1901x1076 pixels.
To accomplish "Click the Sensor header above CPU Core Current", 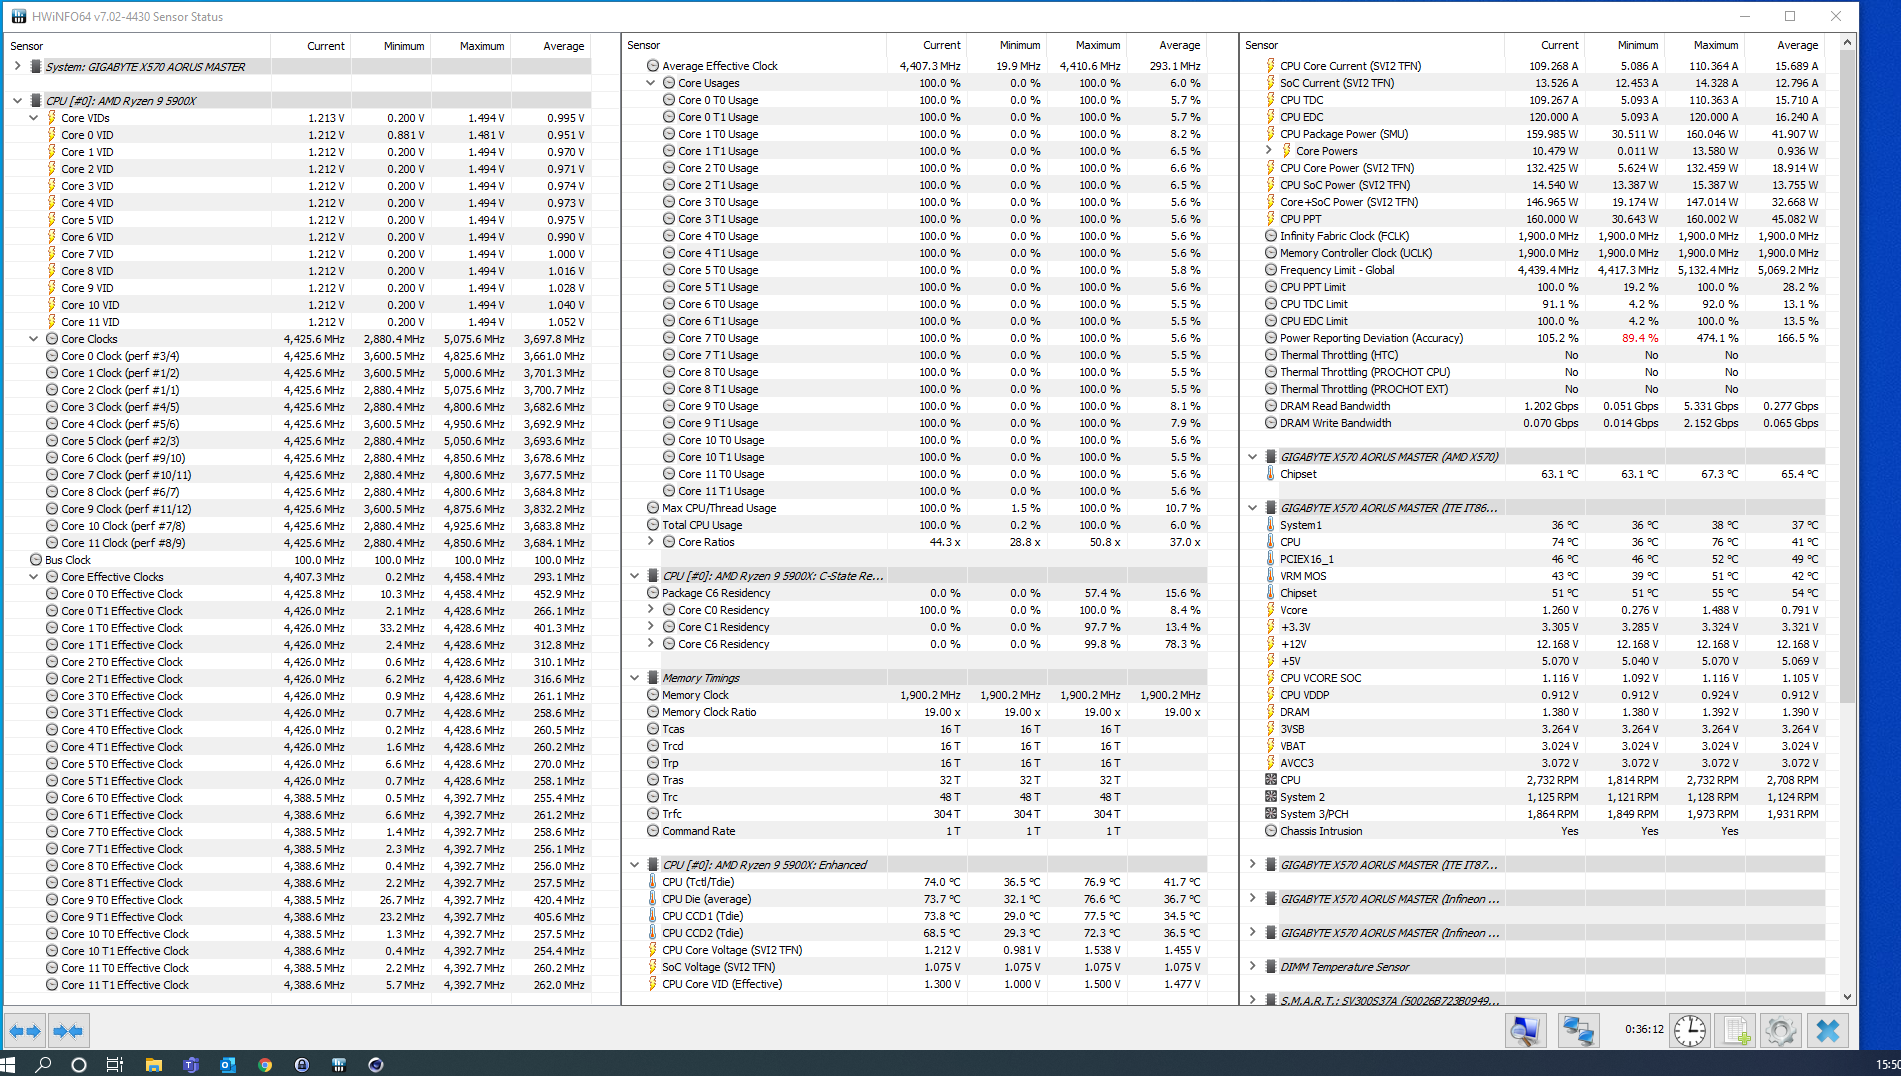I will 1372,45.
